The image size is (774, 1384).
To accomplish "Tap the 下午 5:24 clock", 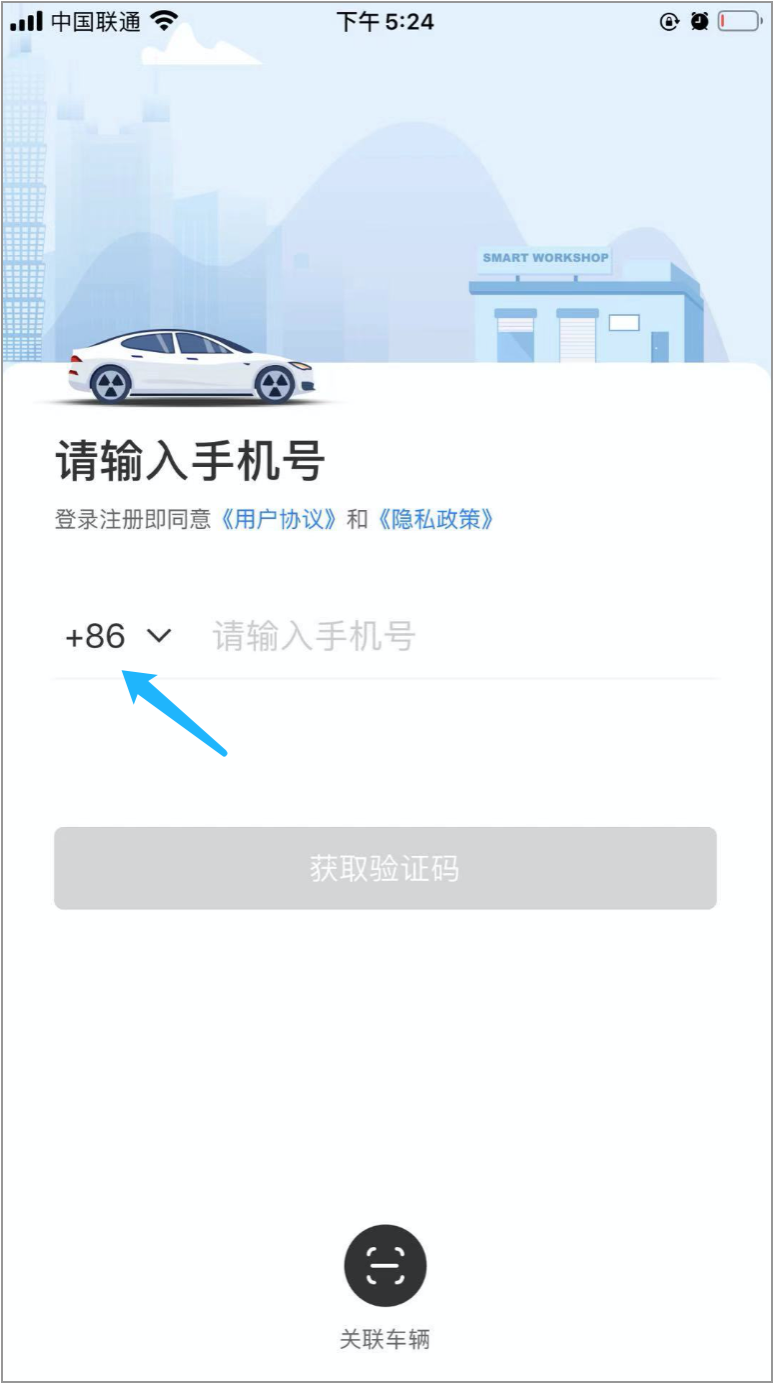I will point(385,21).
